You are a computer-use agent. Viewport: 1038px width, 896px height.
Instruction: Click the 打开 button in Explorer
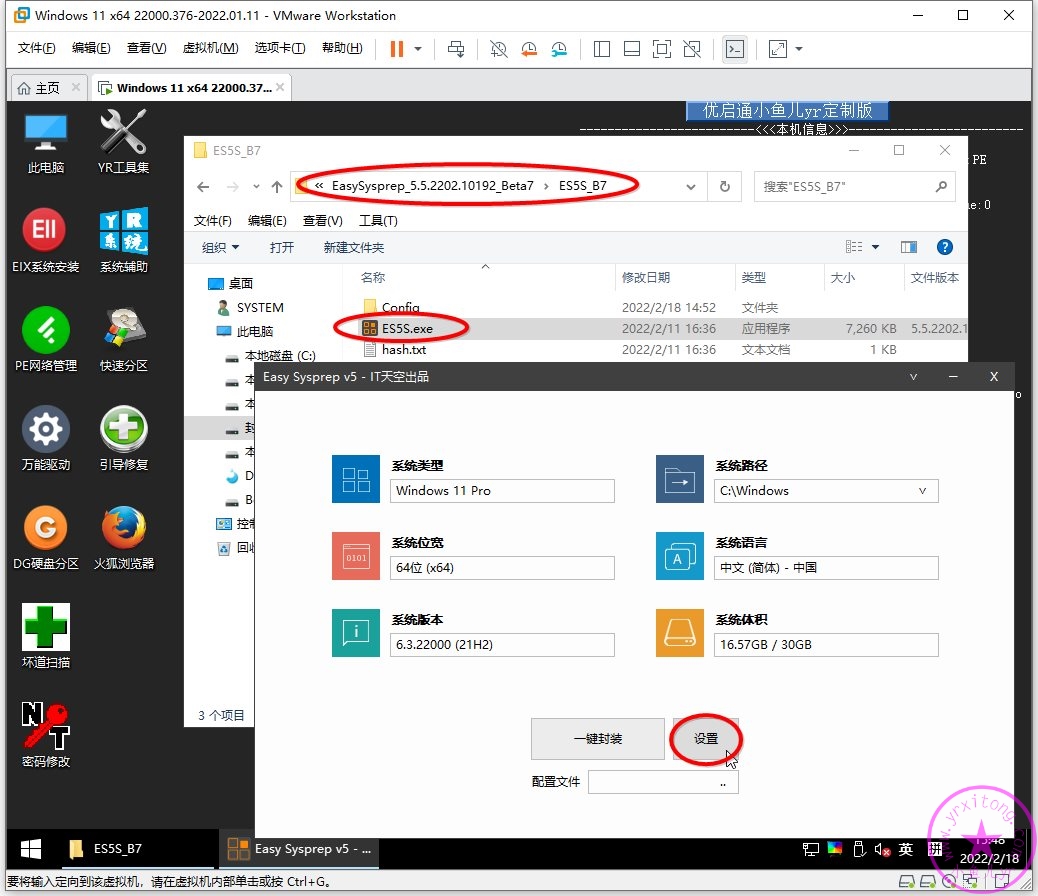281,247
